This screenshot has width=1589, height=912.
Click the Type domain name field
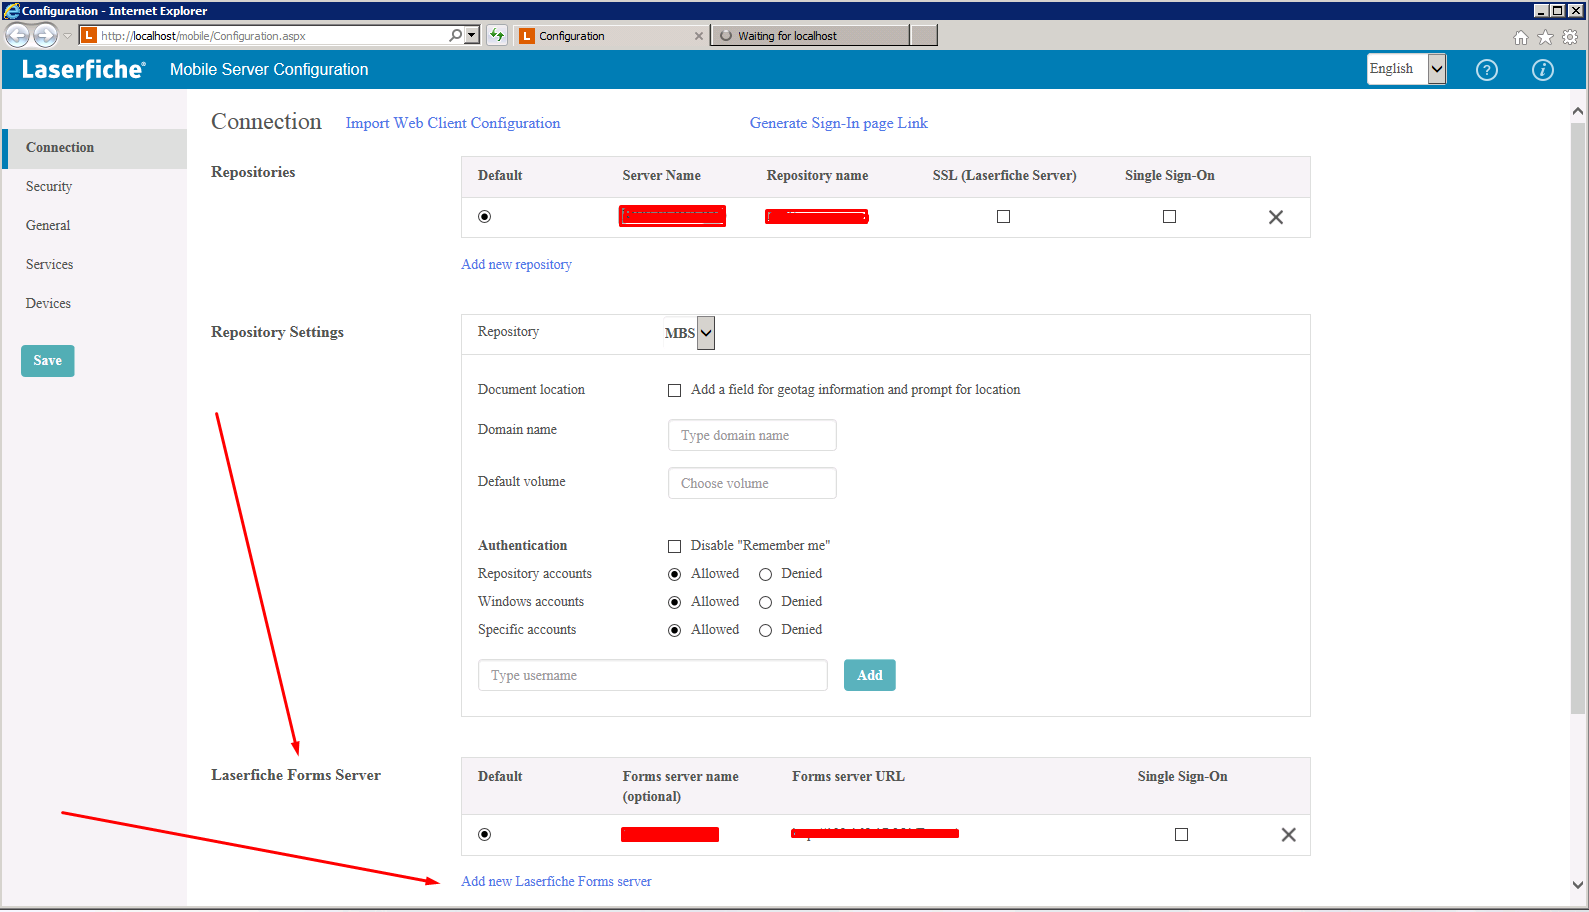pyautogui.click(x=752, y=436)
